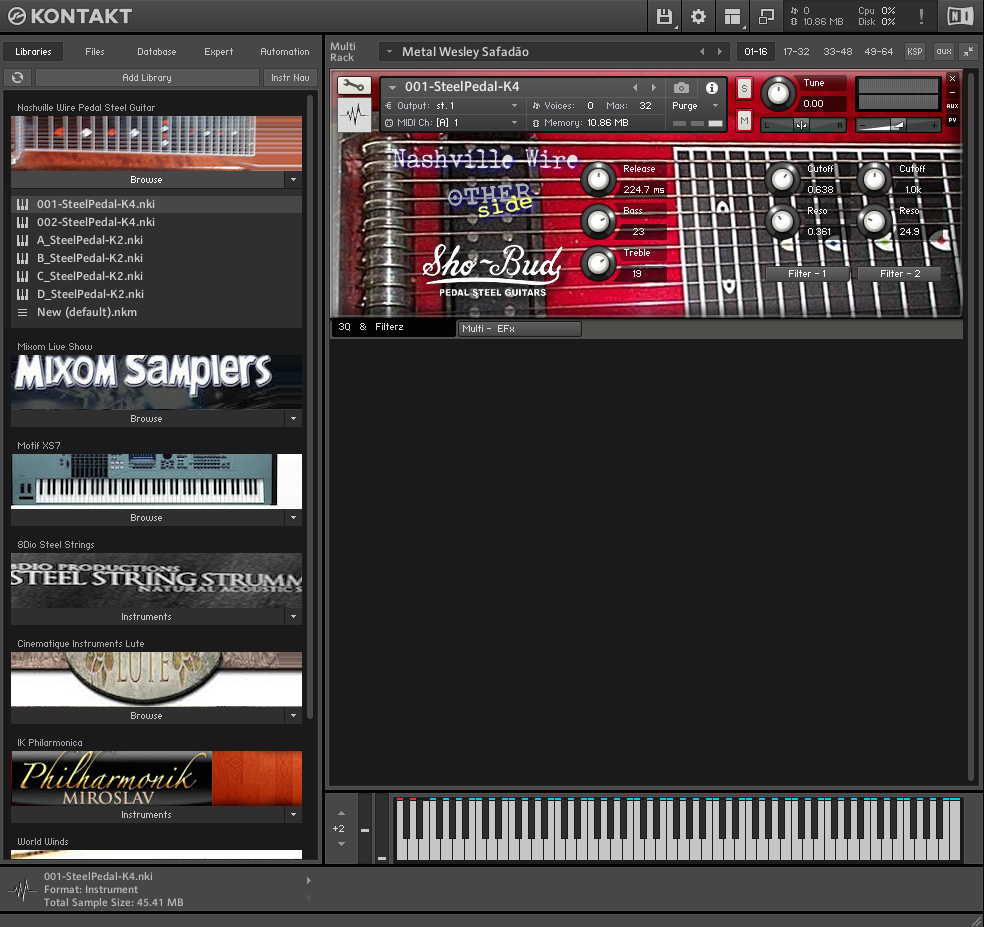Click the exclamation warning indicator

pyautogui.click(x=921, y=16)
